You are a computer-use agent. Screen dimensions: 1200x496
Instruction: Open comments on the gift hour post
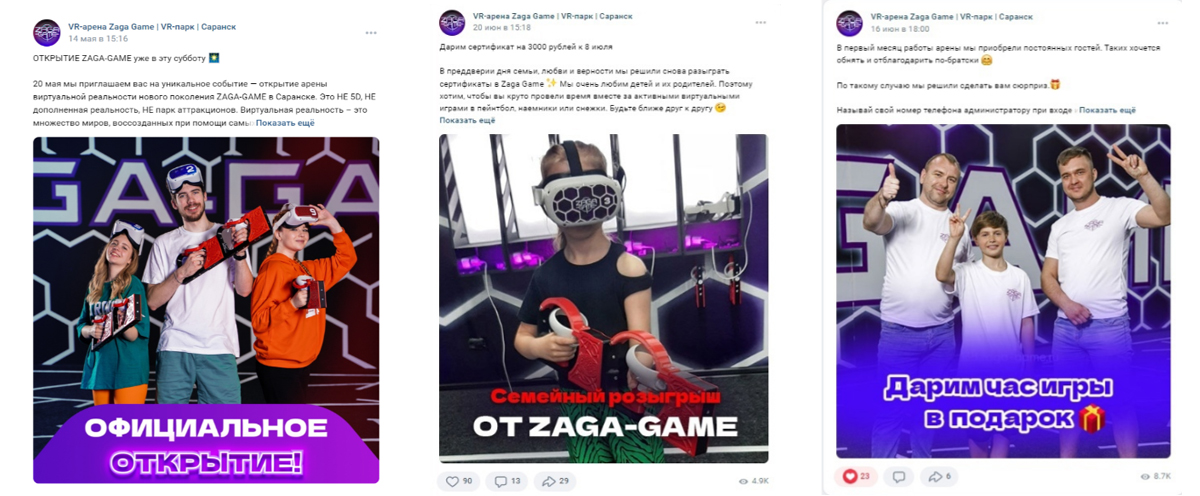[x=899, y=476]
